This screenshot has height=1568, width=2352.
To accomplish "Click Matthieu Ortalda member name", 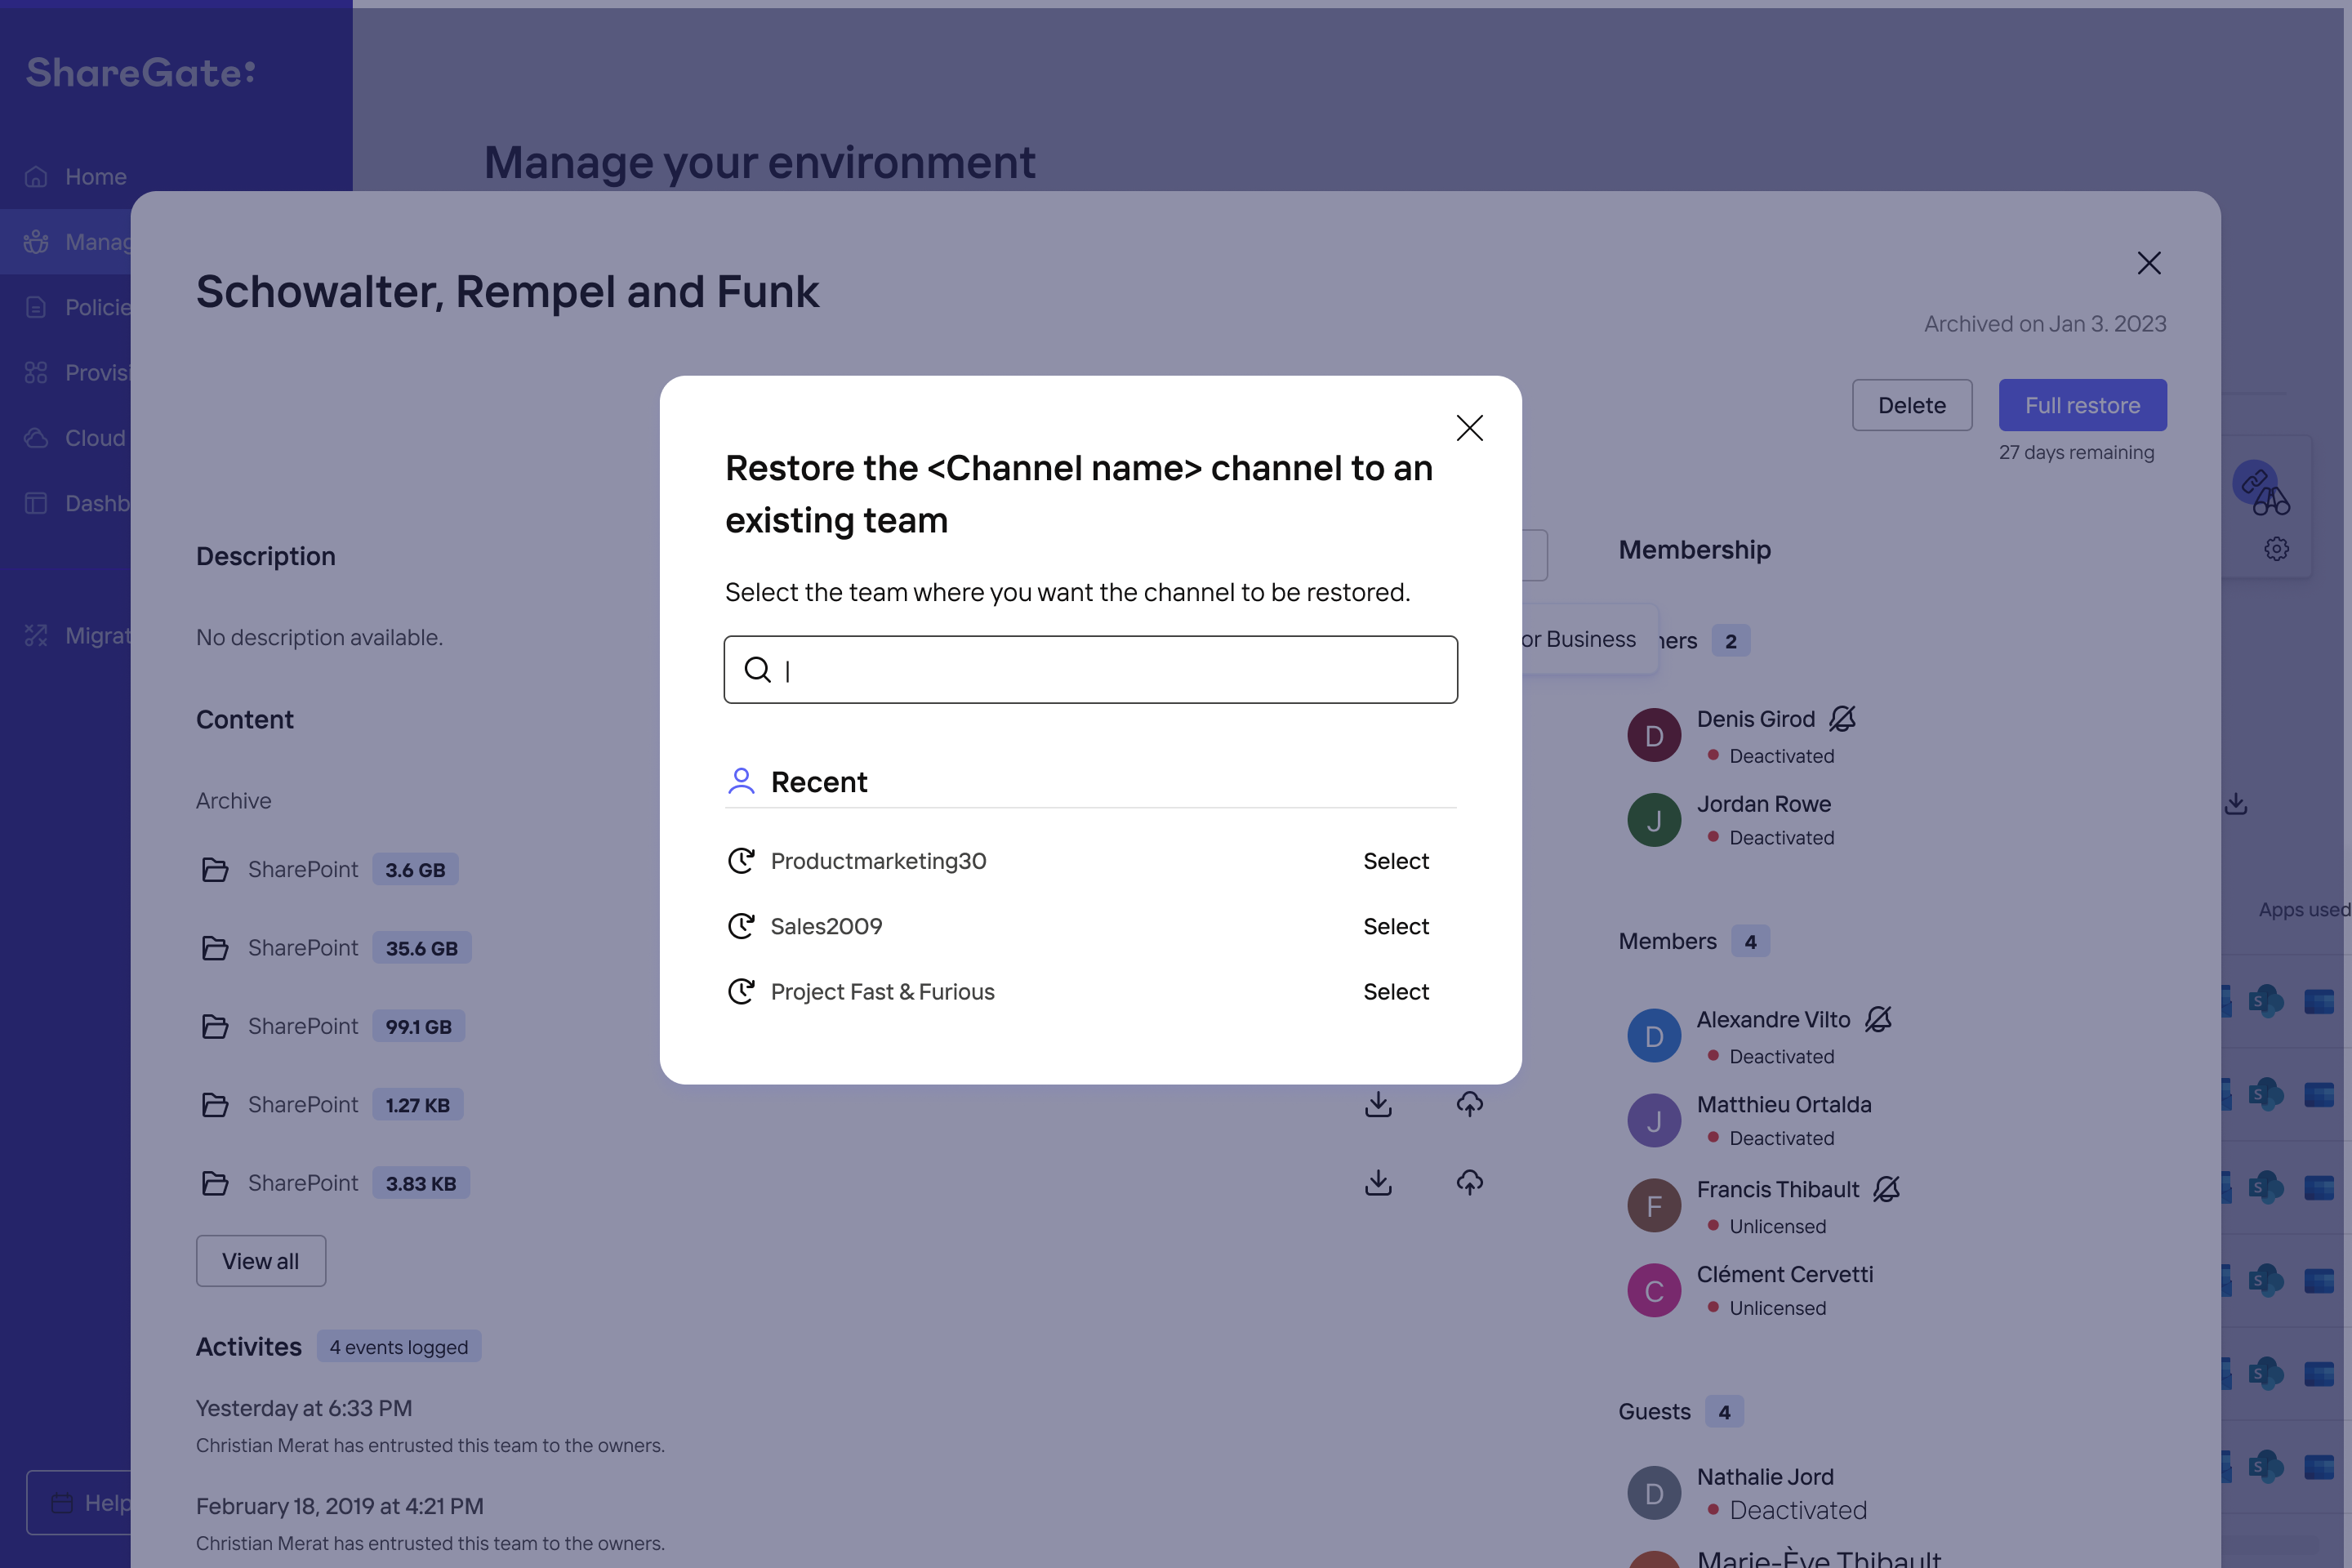I will click(1784, 1104).
